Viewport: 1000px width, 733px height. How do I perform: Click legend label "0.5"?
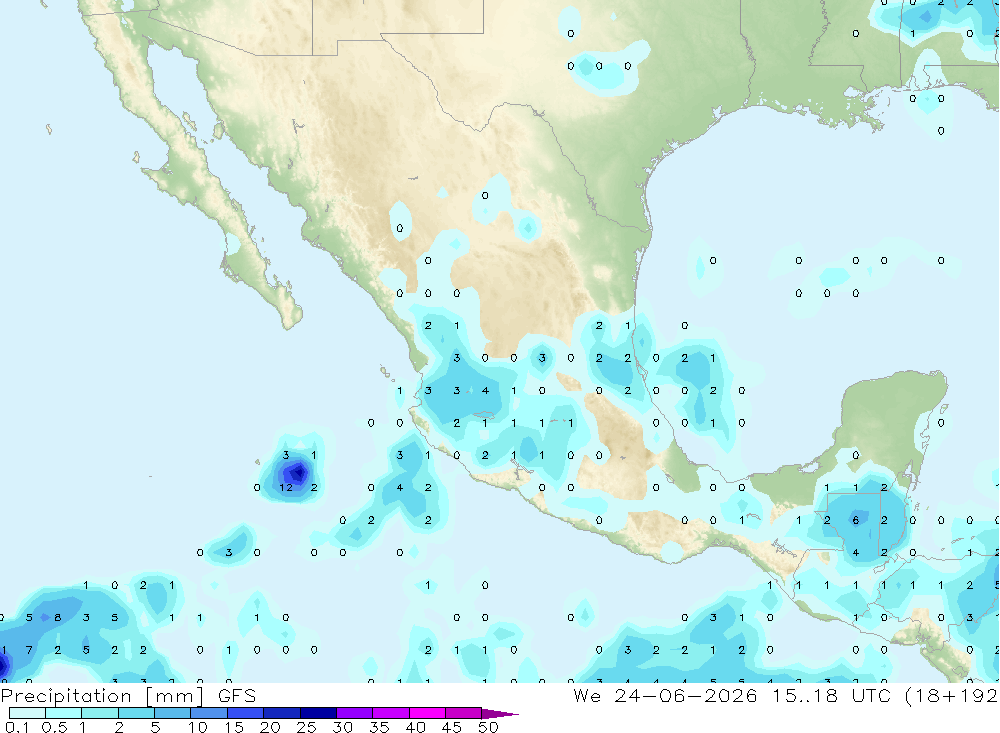point(54,727)
